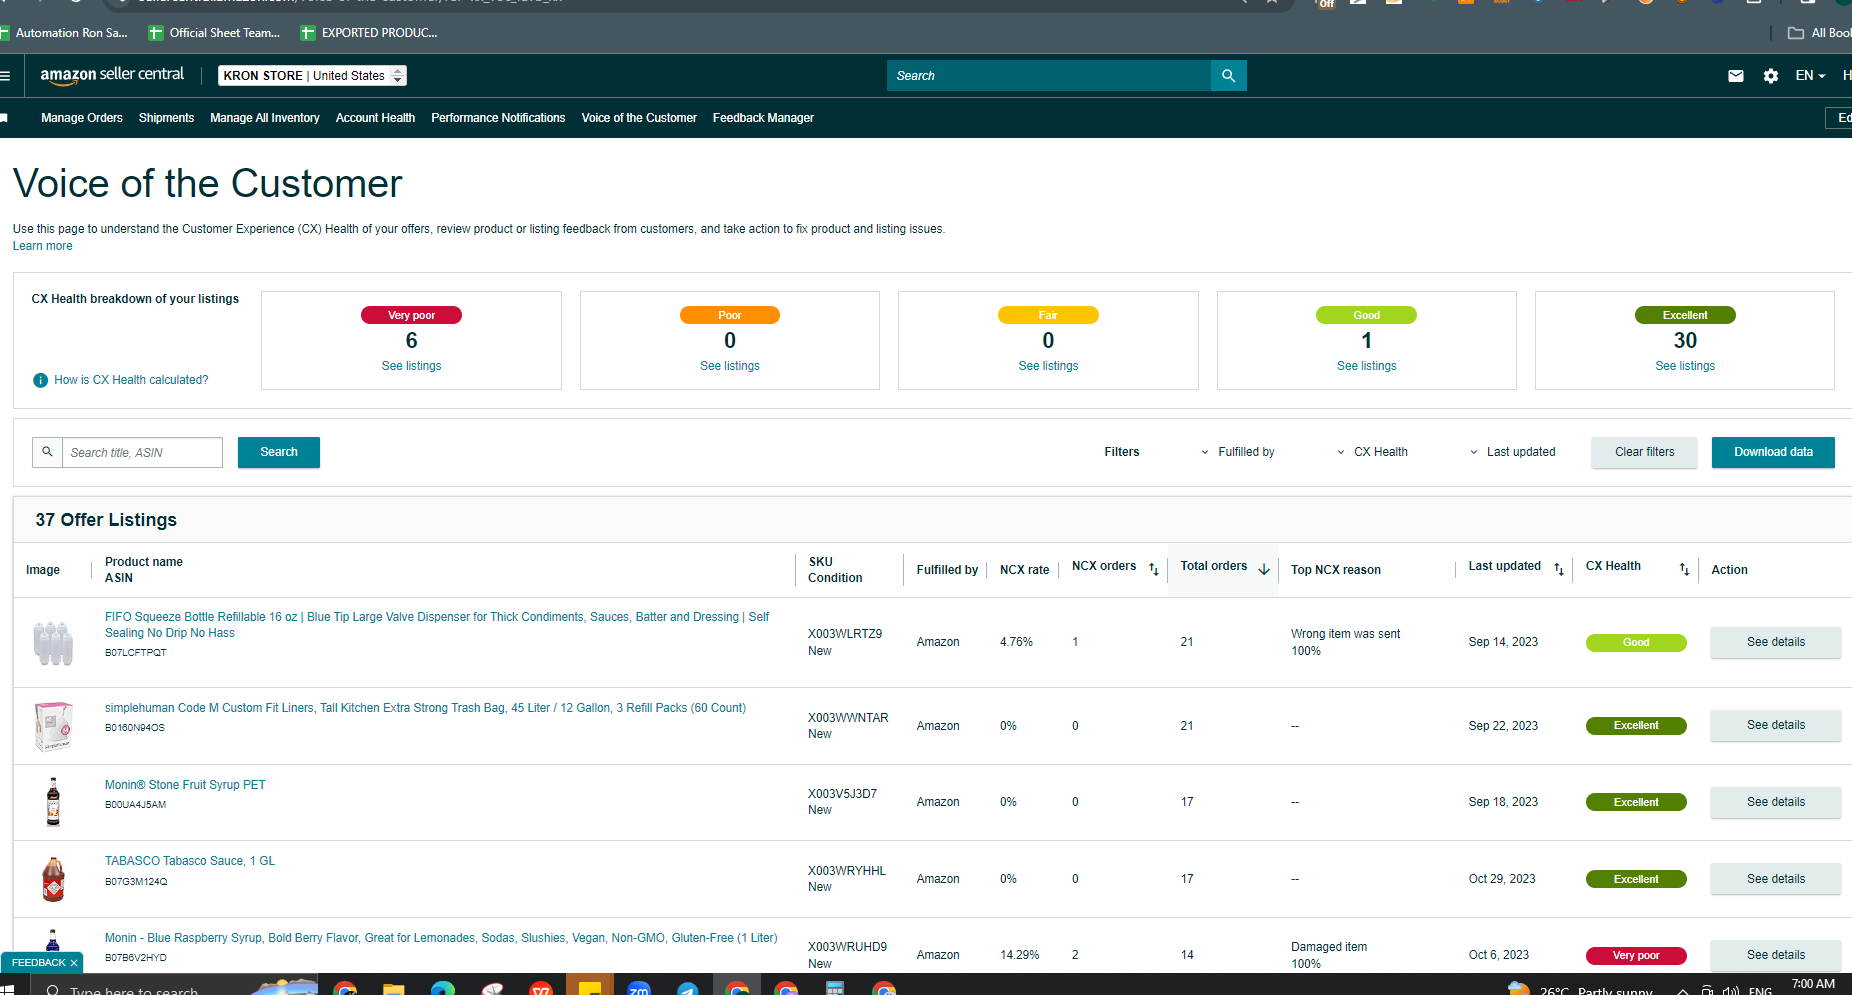Click FIFO Squeeze Bottle product thumbnail
Image resolution: width=1852 pixels, height=995 pixels.
pyautogui.click(x=53, y=643)
